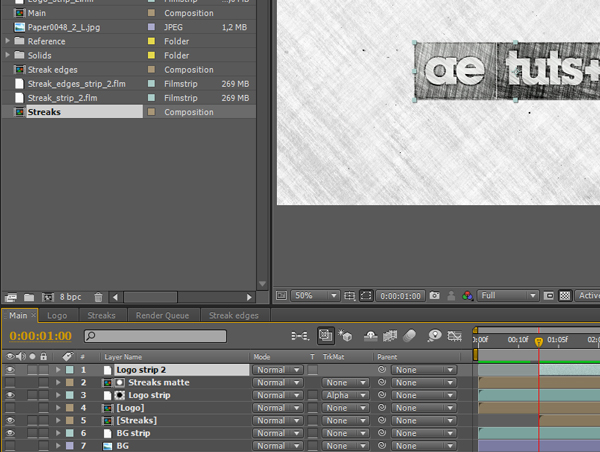Open the grid and guide options icon
This screenshot has width=600, height=452.
(349, 295)
